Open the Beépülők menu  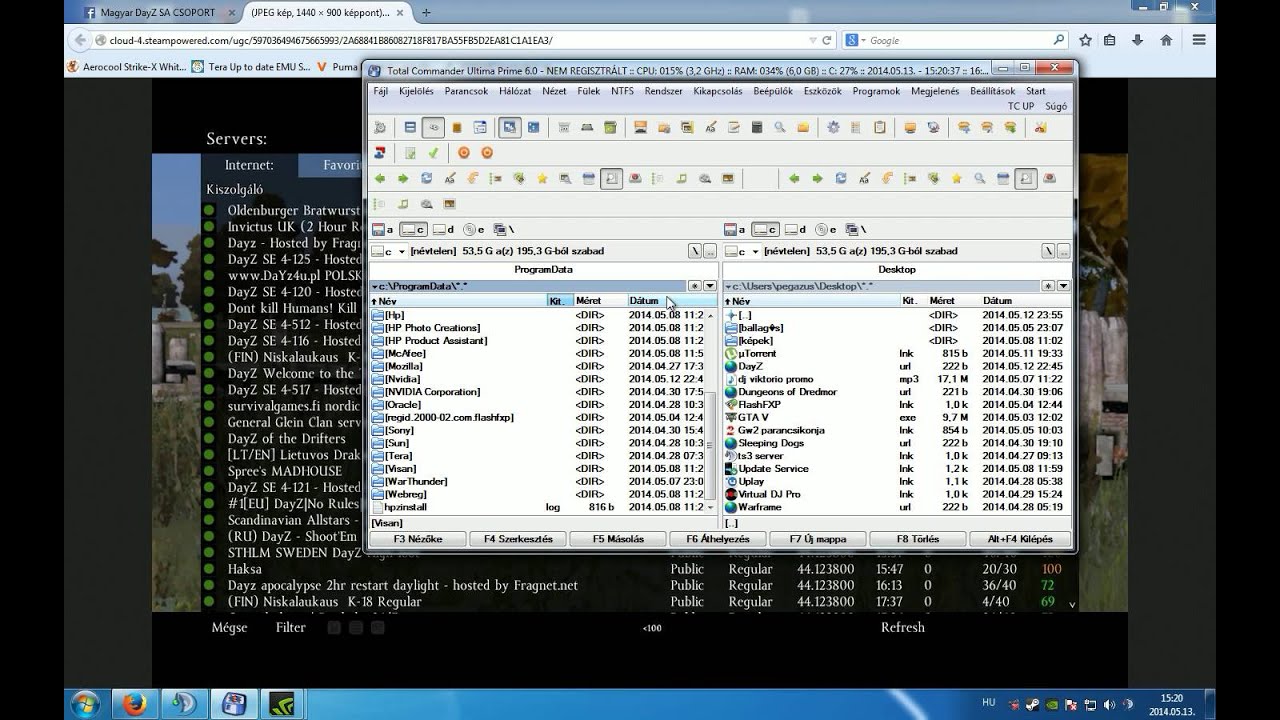(x=773, y=91)
